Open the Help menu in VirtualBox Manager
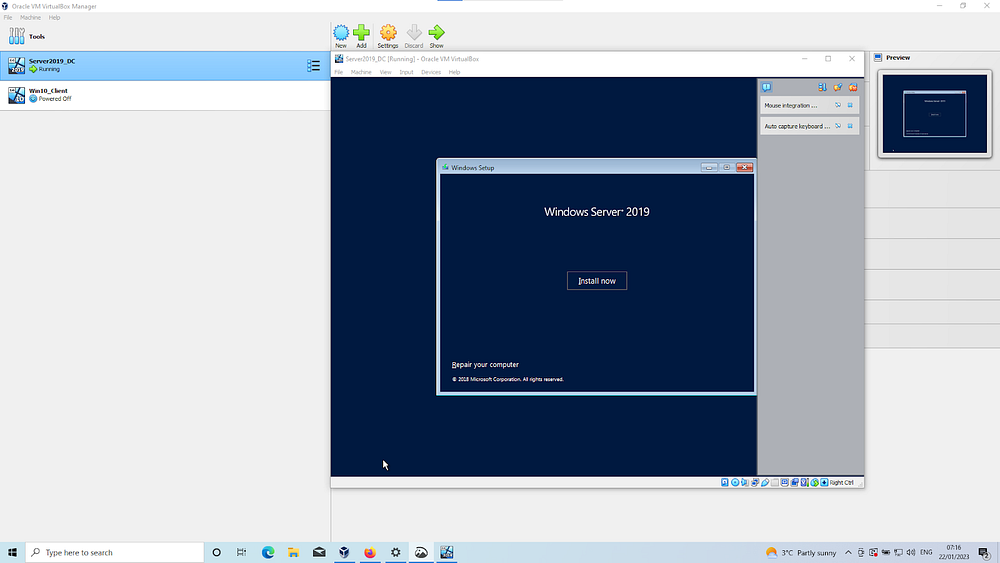1000x563 pixels. [x=54, y=17]
